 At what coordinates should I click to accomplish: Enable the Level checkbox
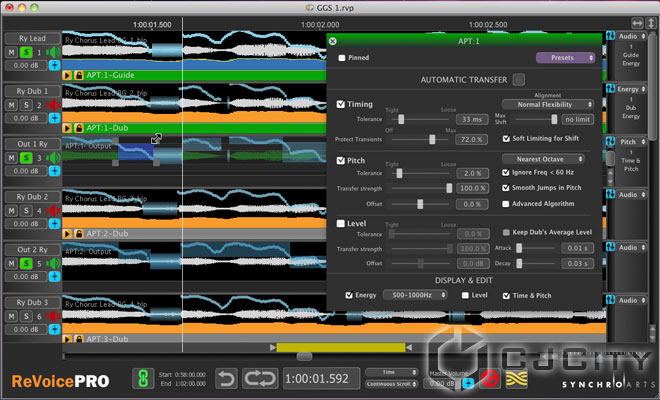[341, 224]
